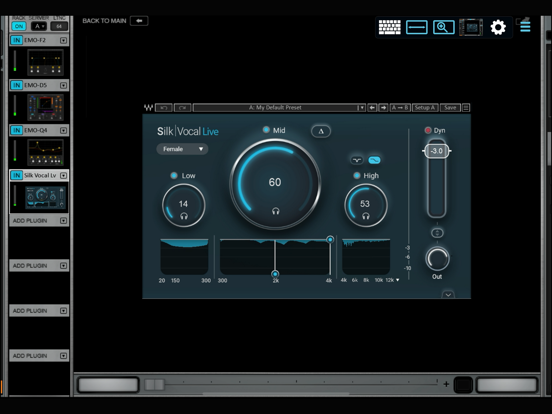Toggle the IN button for EMO-F2
The image size is (552, 414).
coord(16,40)
